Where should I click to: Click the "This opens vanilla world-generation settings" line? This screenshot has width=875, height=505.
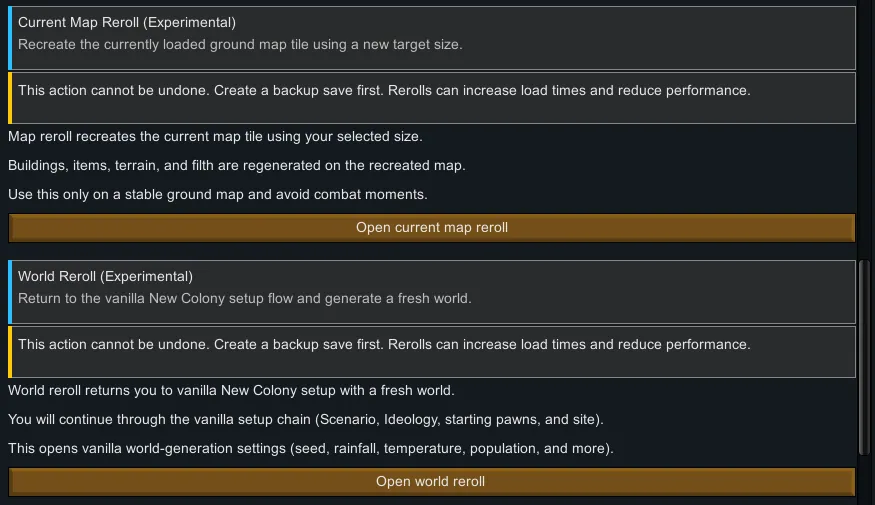click(310, 448)
